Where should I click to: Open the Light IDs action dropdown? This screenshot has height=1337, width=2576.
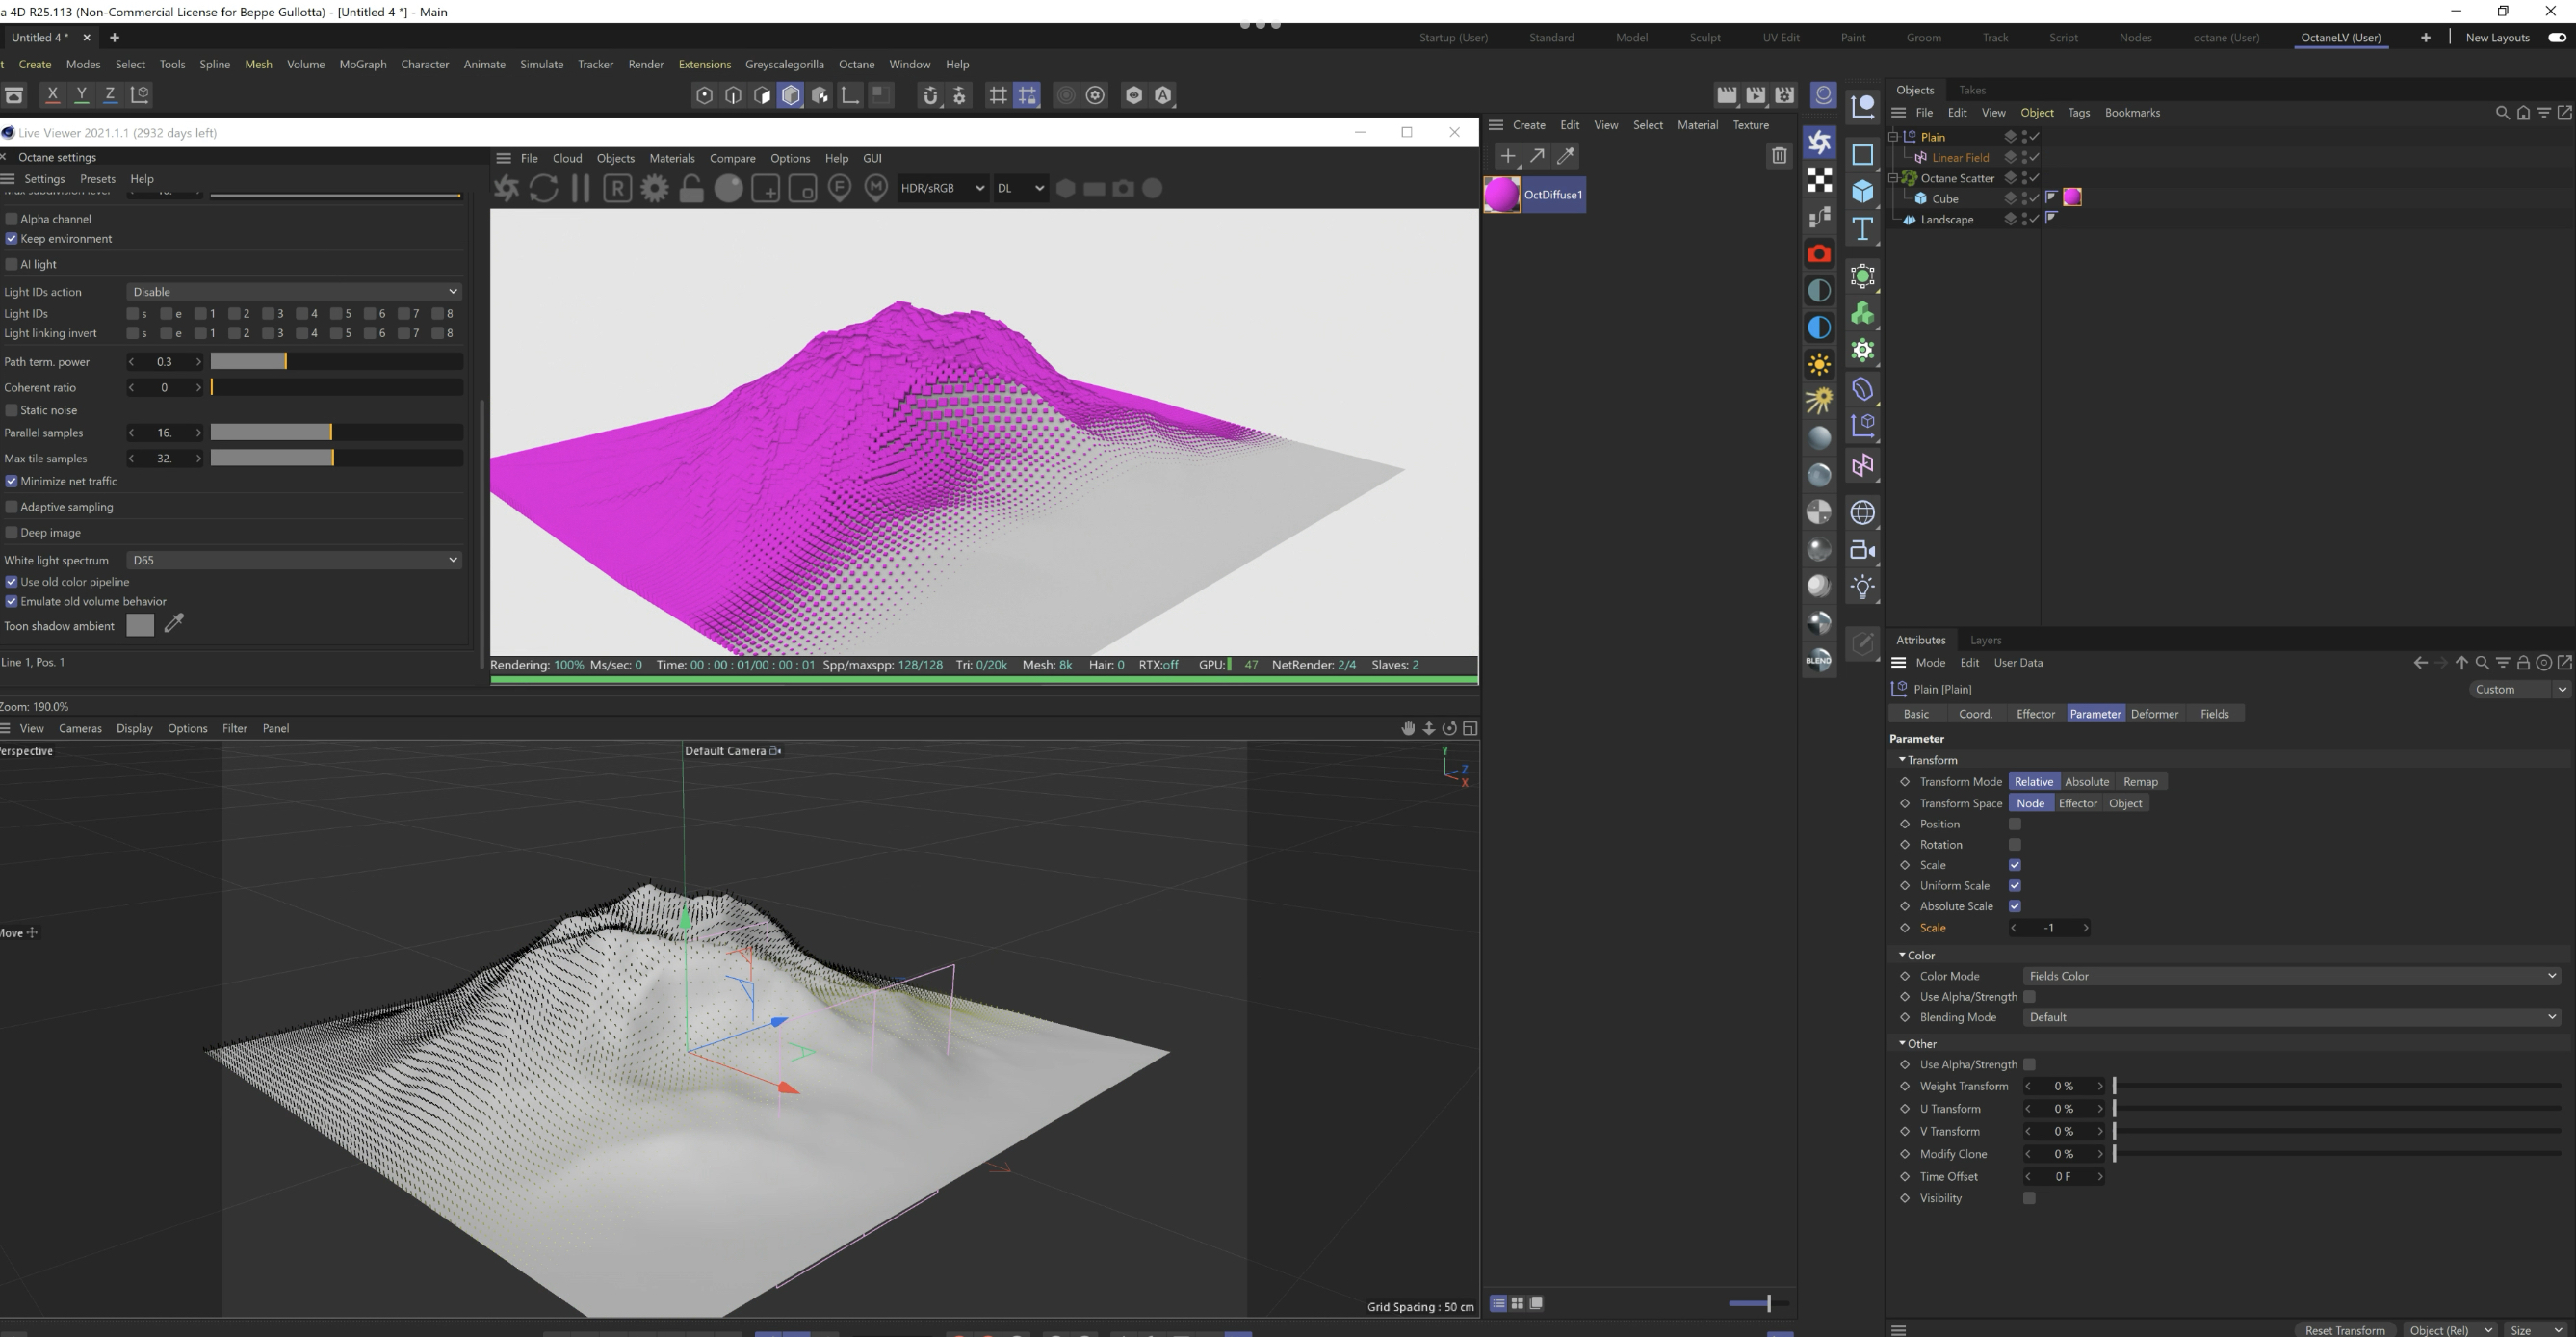point(294,292)
